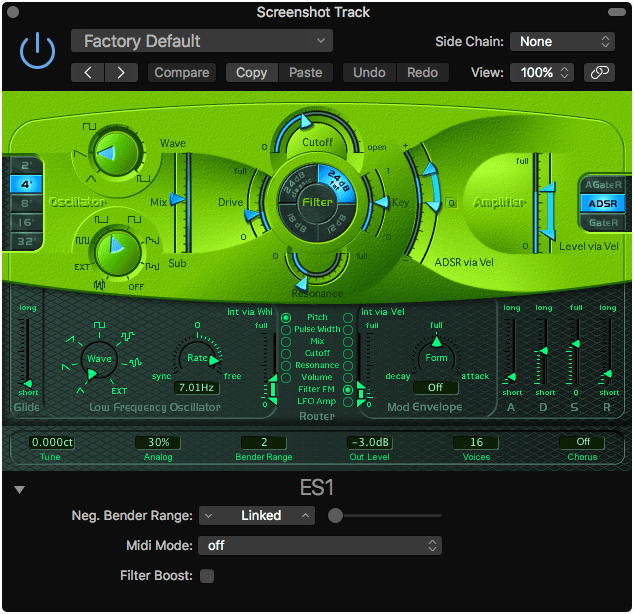
Task: Go to next preset with right arrow
Action: (x=121, y=72)
